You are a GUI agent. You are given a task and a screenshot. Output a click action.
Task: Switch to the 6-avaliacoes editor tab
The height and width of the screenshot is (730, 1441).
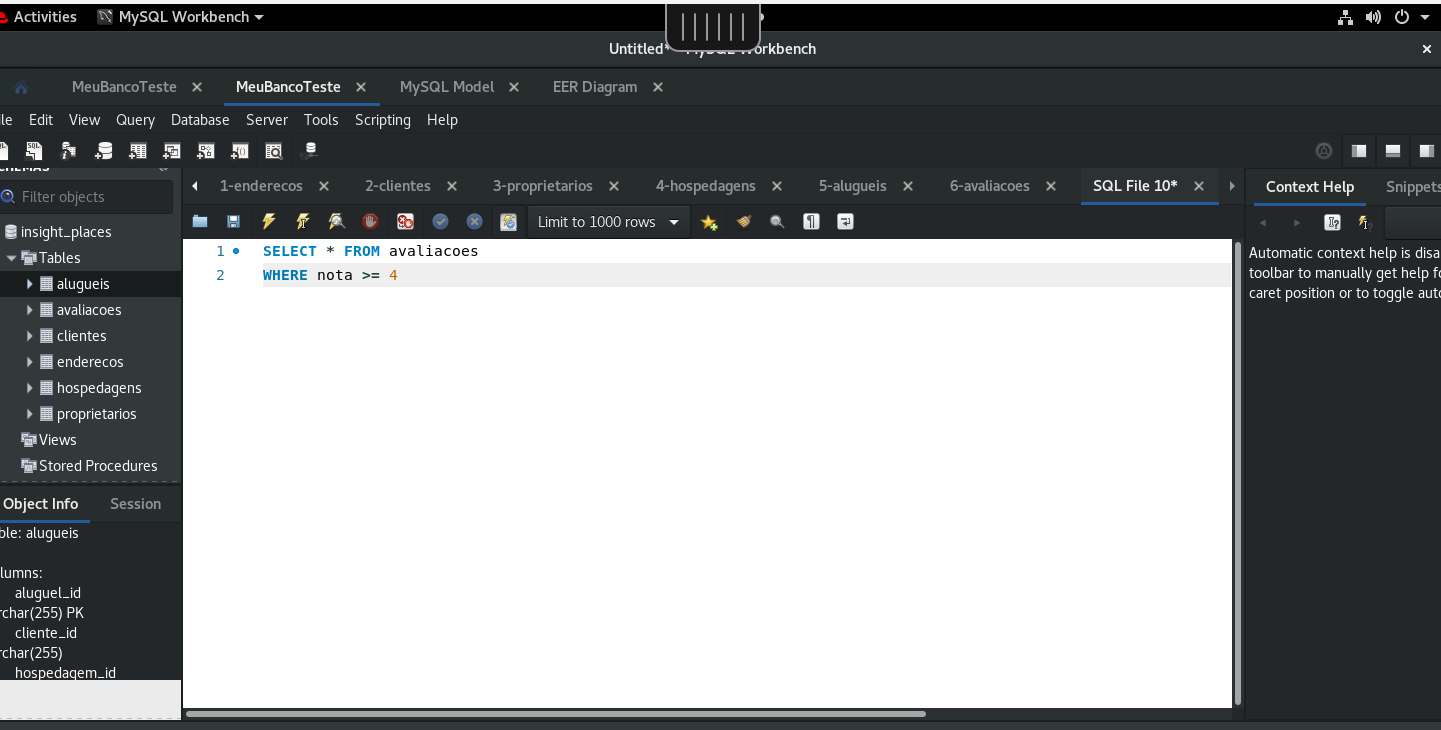point(989,186)
